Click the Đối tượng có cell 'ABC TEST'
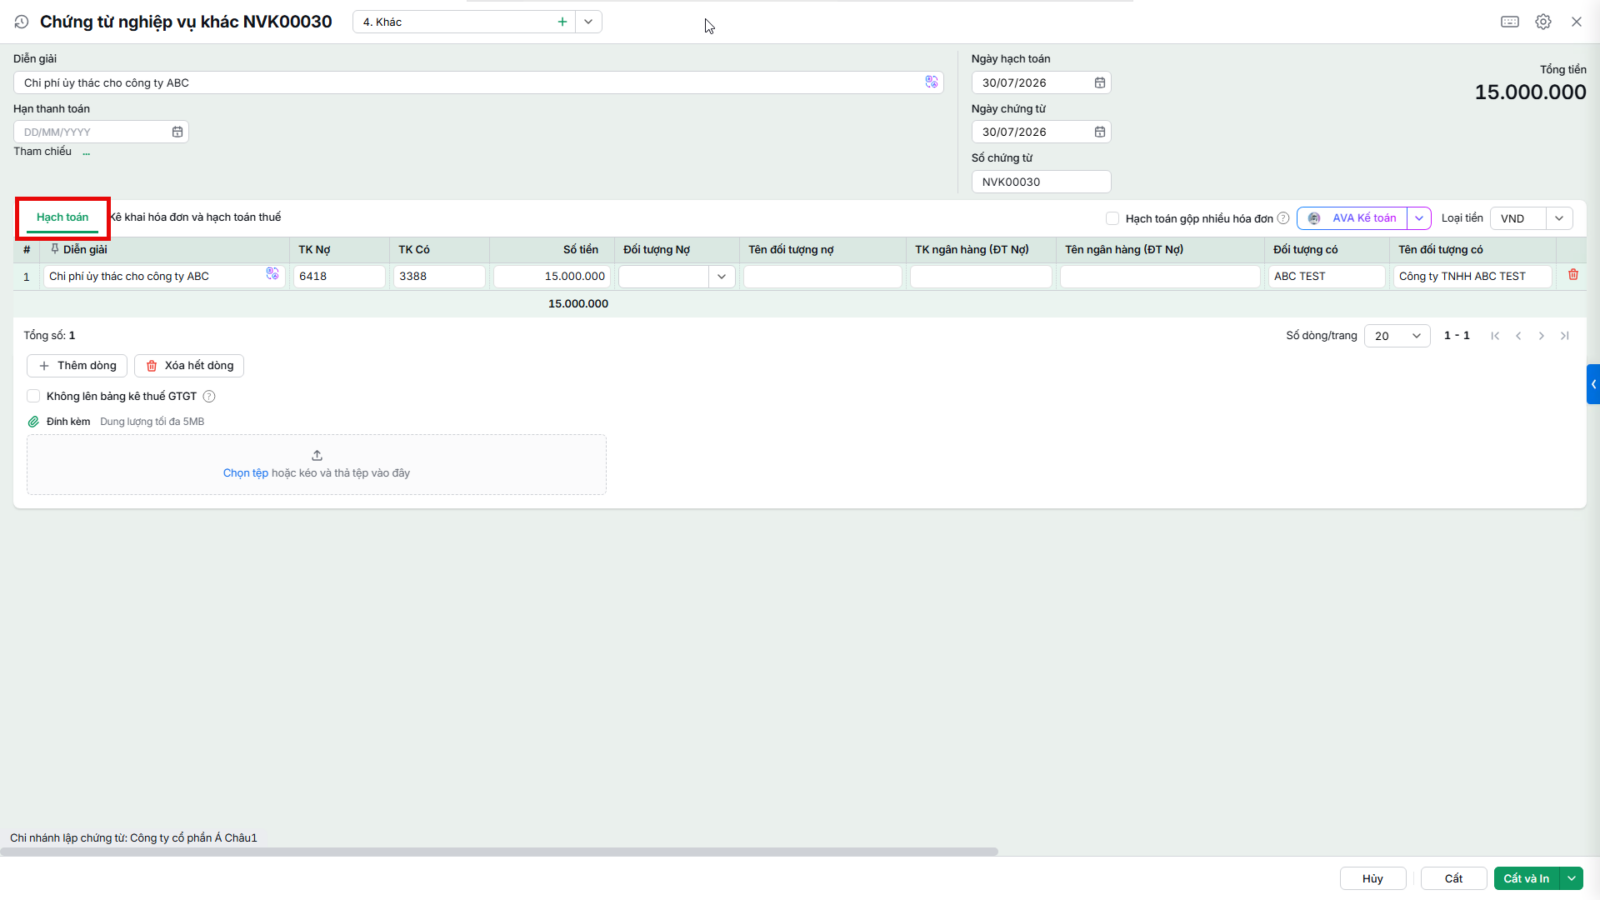The width and height of the screenshot is (1600, 900). [1327, 277]
